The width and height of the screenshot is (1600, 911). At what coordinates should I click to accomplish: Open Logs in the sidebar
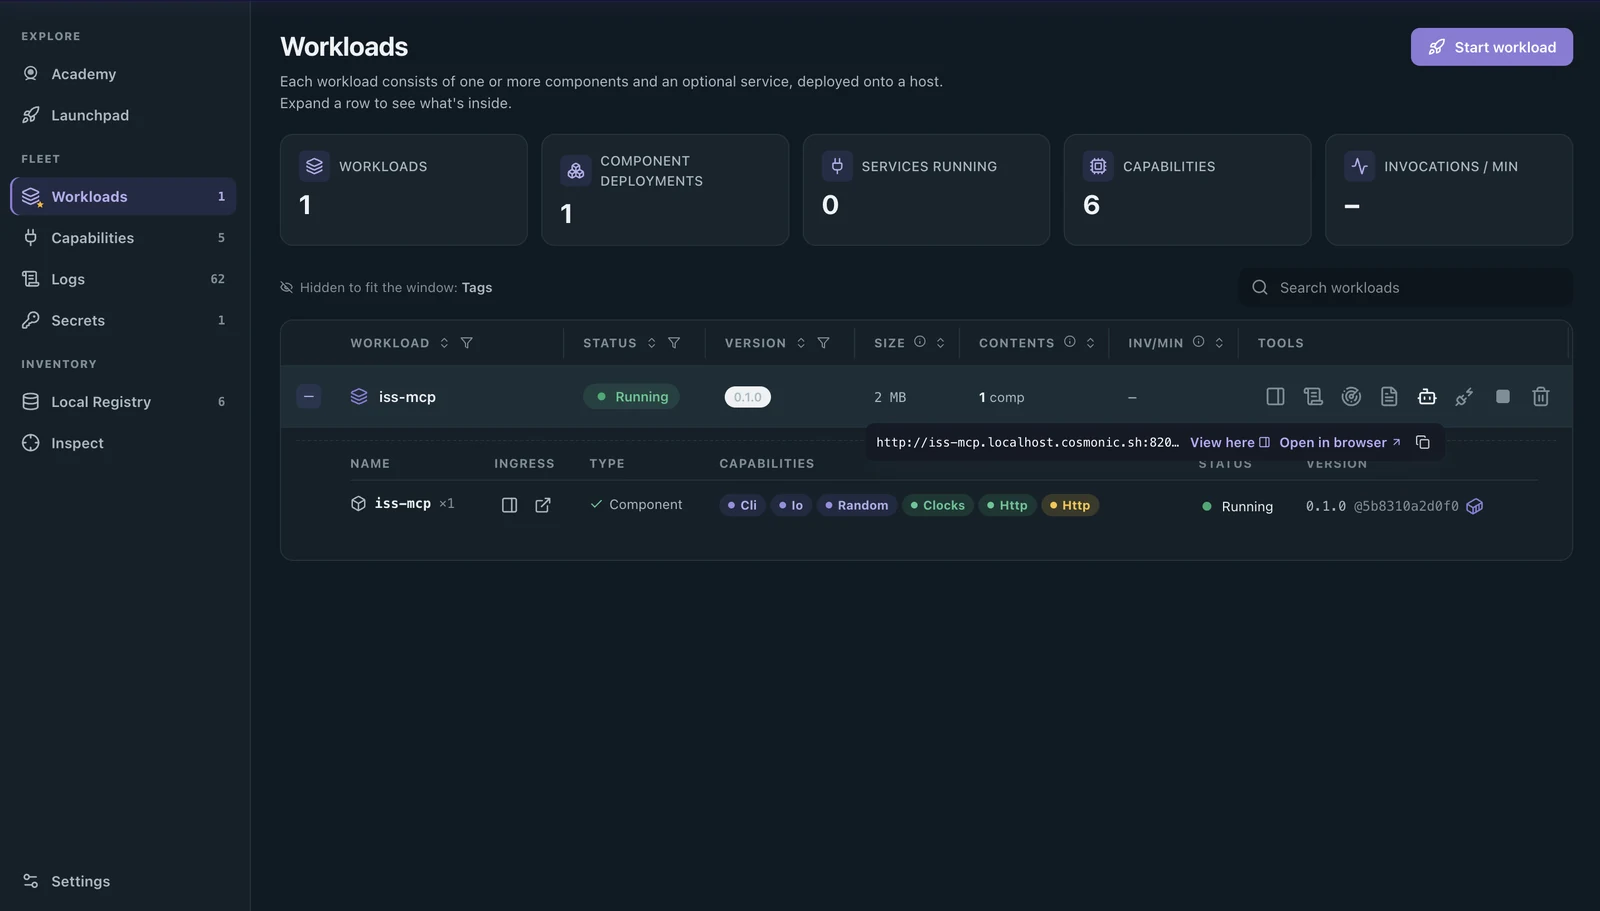(x=123, y=279)
